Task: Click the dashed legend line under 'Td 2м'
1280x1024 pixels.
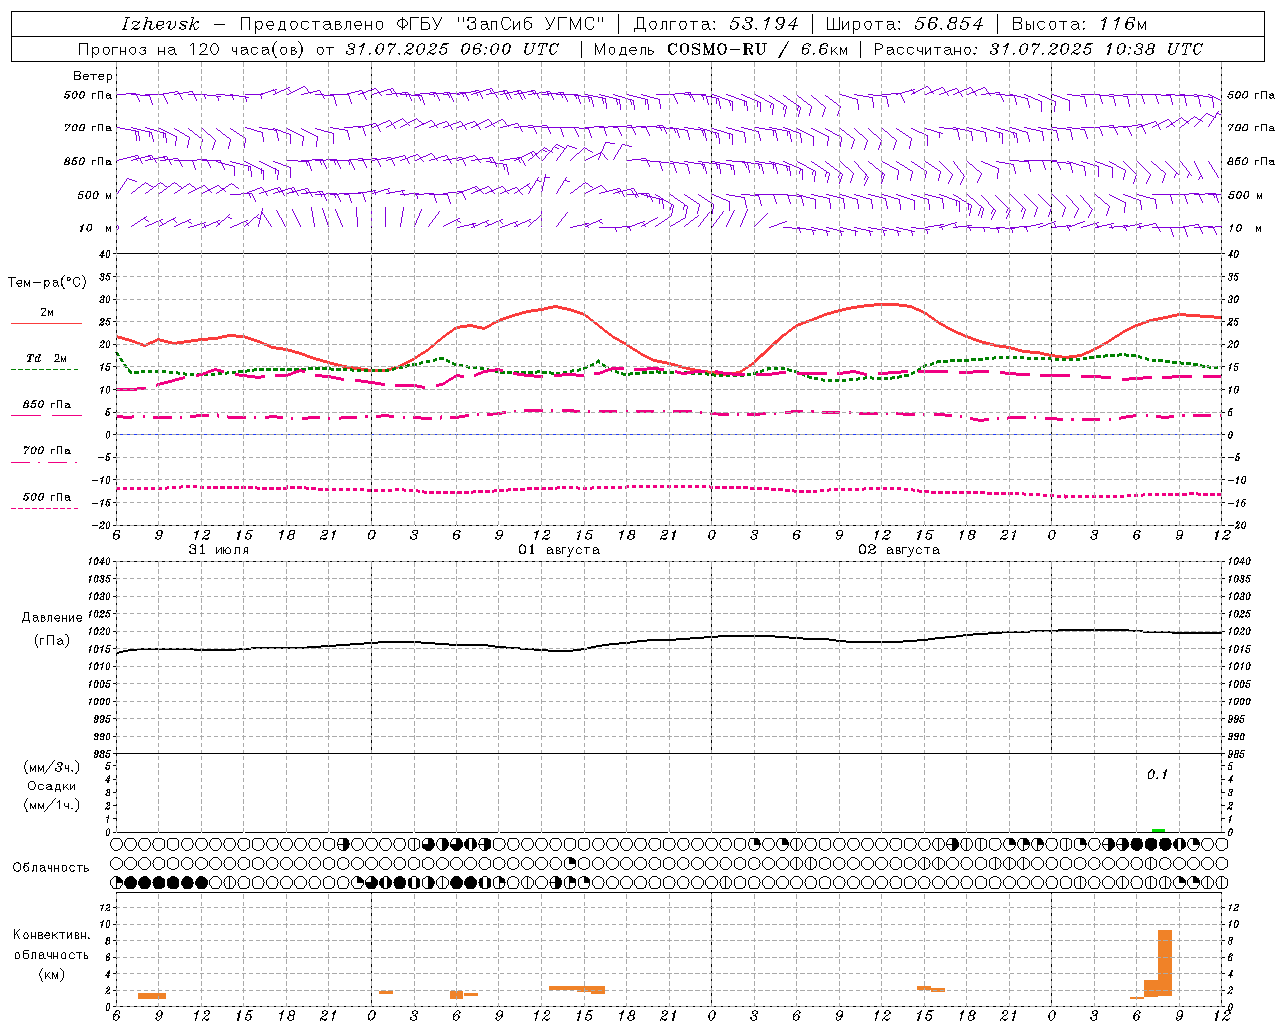Action: coord(44,369)
